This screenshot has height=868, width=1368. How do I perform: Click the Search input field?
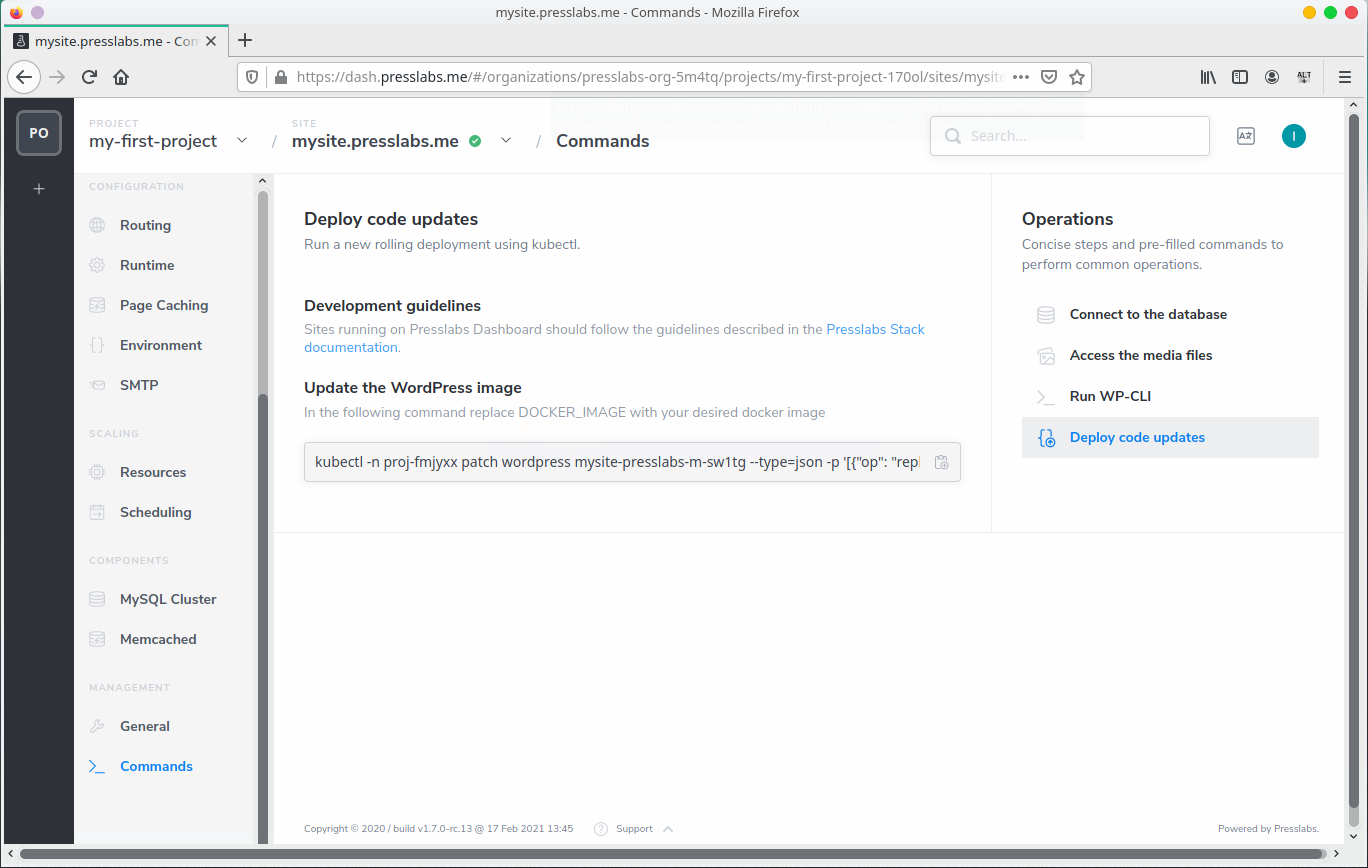click(1070, 136)
